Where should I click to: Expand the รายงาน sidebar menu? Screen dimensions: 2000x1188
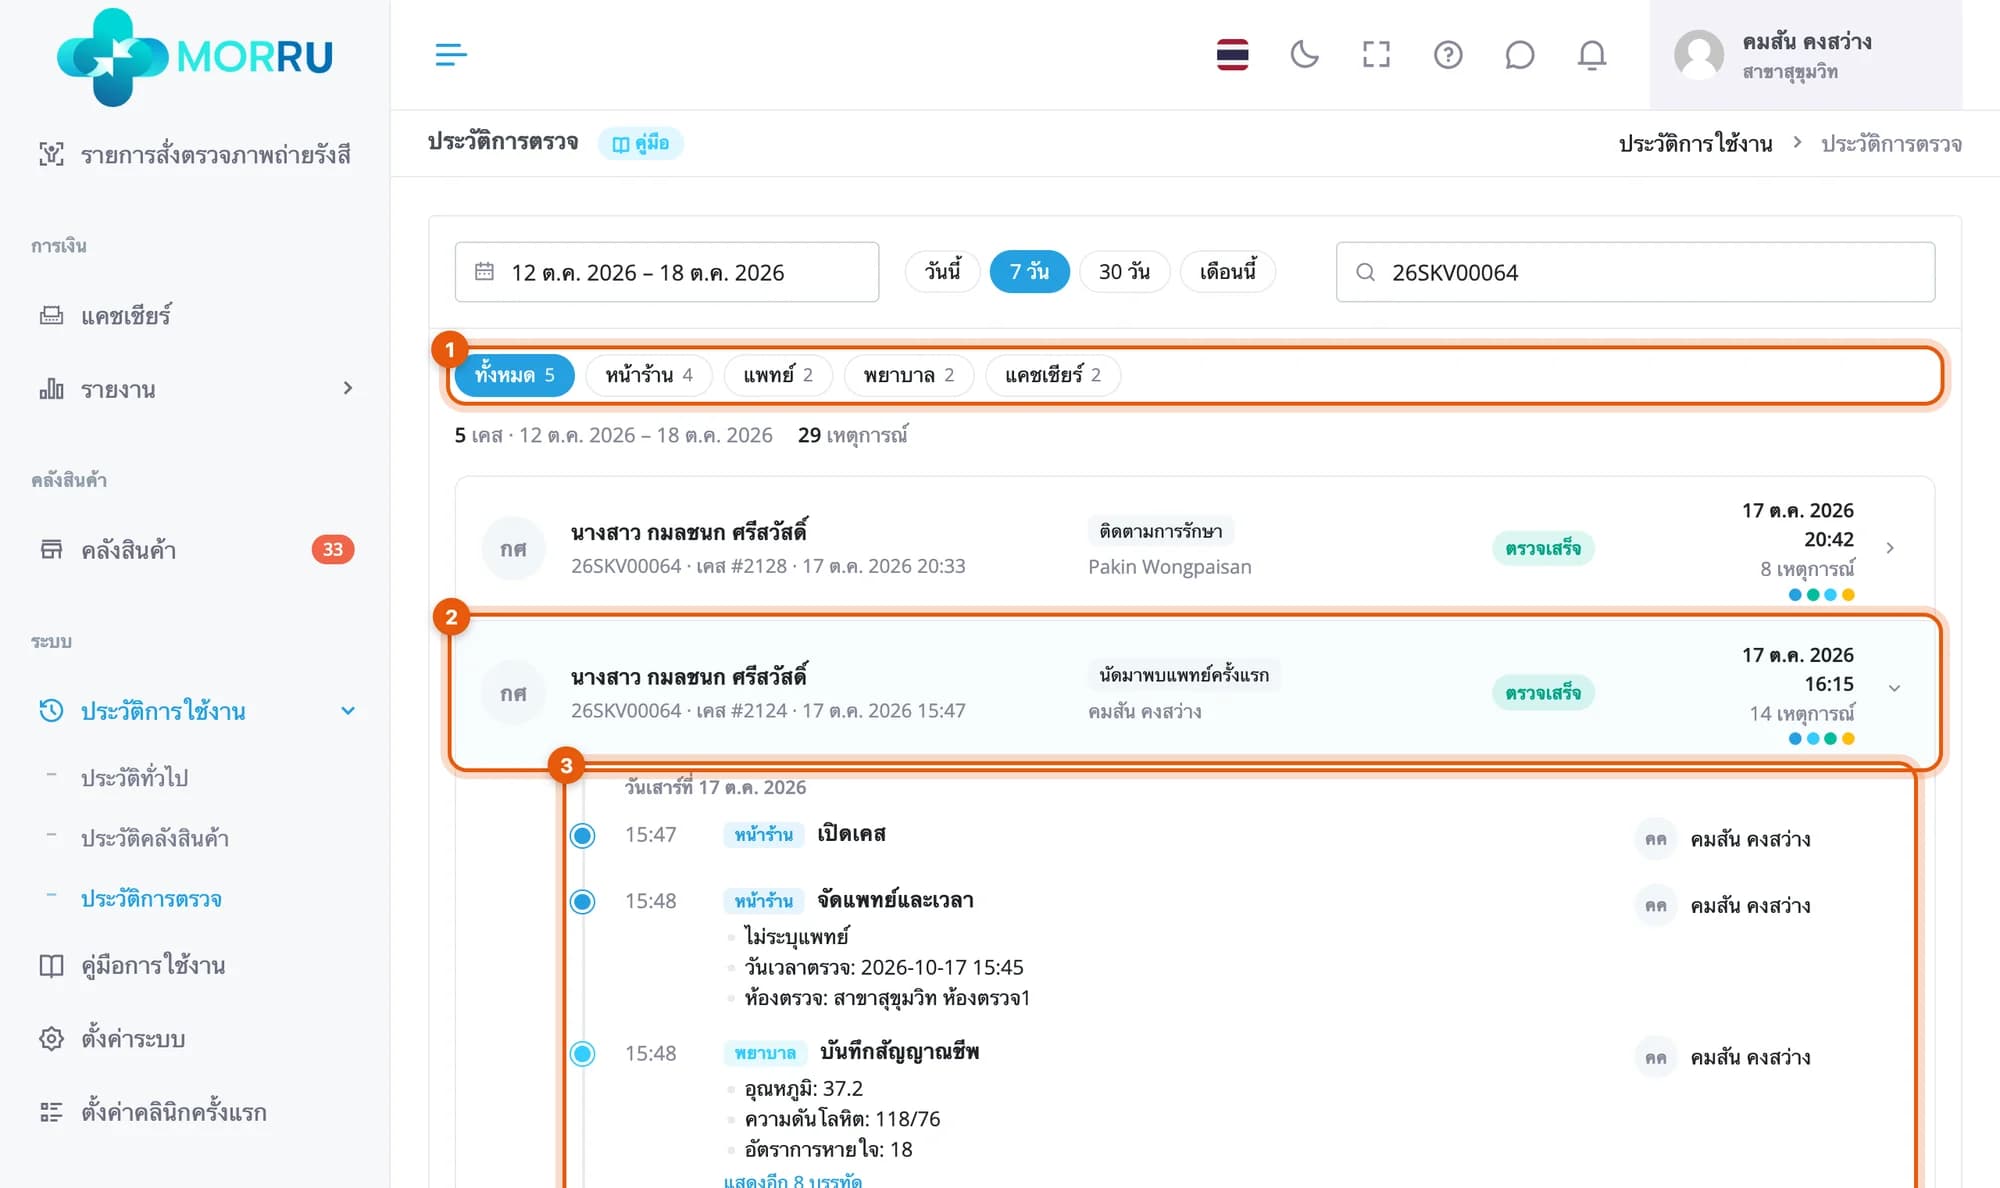click(x=195, y=389)
